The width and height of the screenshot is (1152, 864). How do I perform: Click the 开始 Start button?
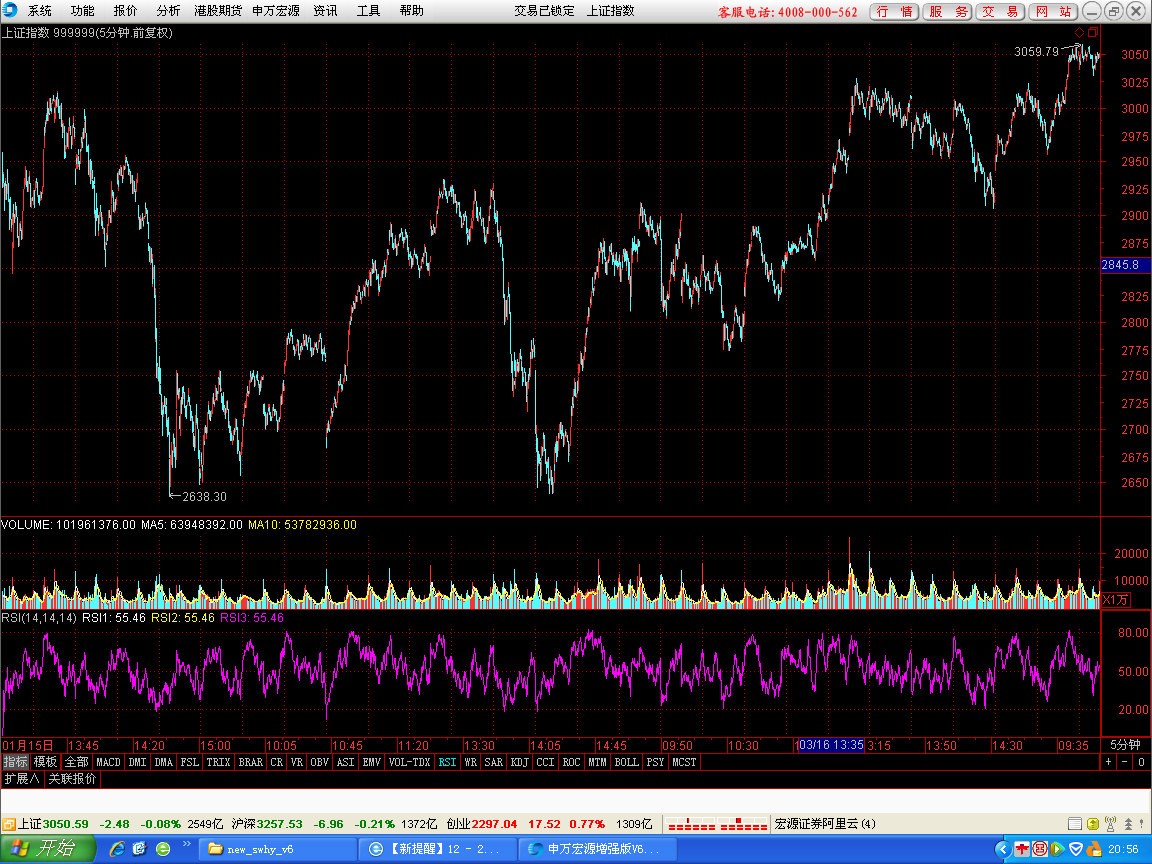[x=48, y=849]
